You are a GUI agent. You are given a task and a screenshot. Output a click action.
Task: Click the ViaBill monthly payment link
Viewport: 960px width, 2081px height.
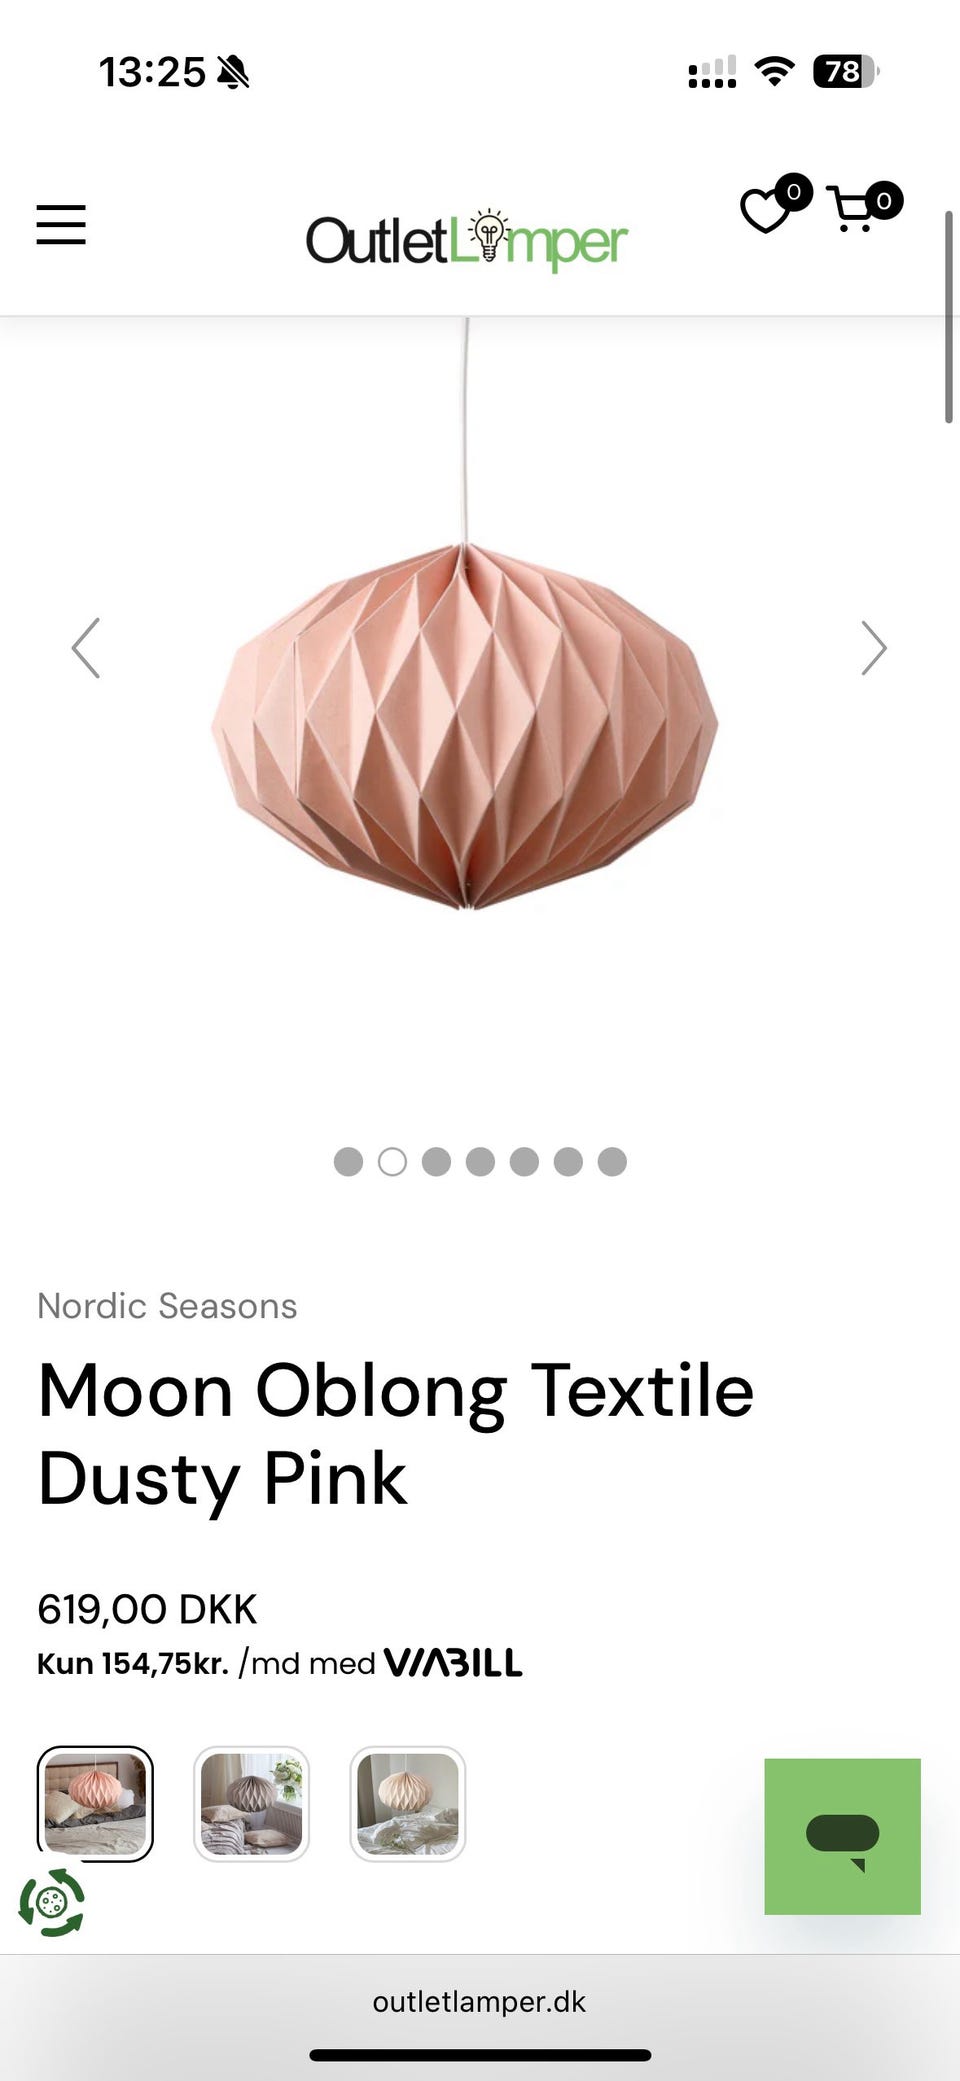coord(279,1663)
